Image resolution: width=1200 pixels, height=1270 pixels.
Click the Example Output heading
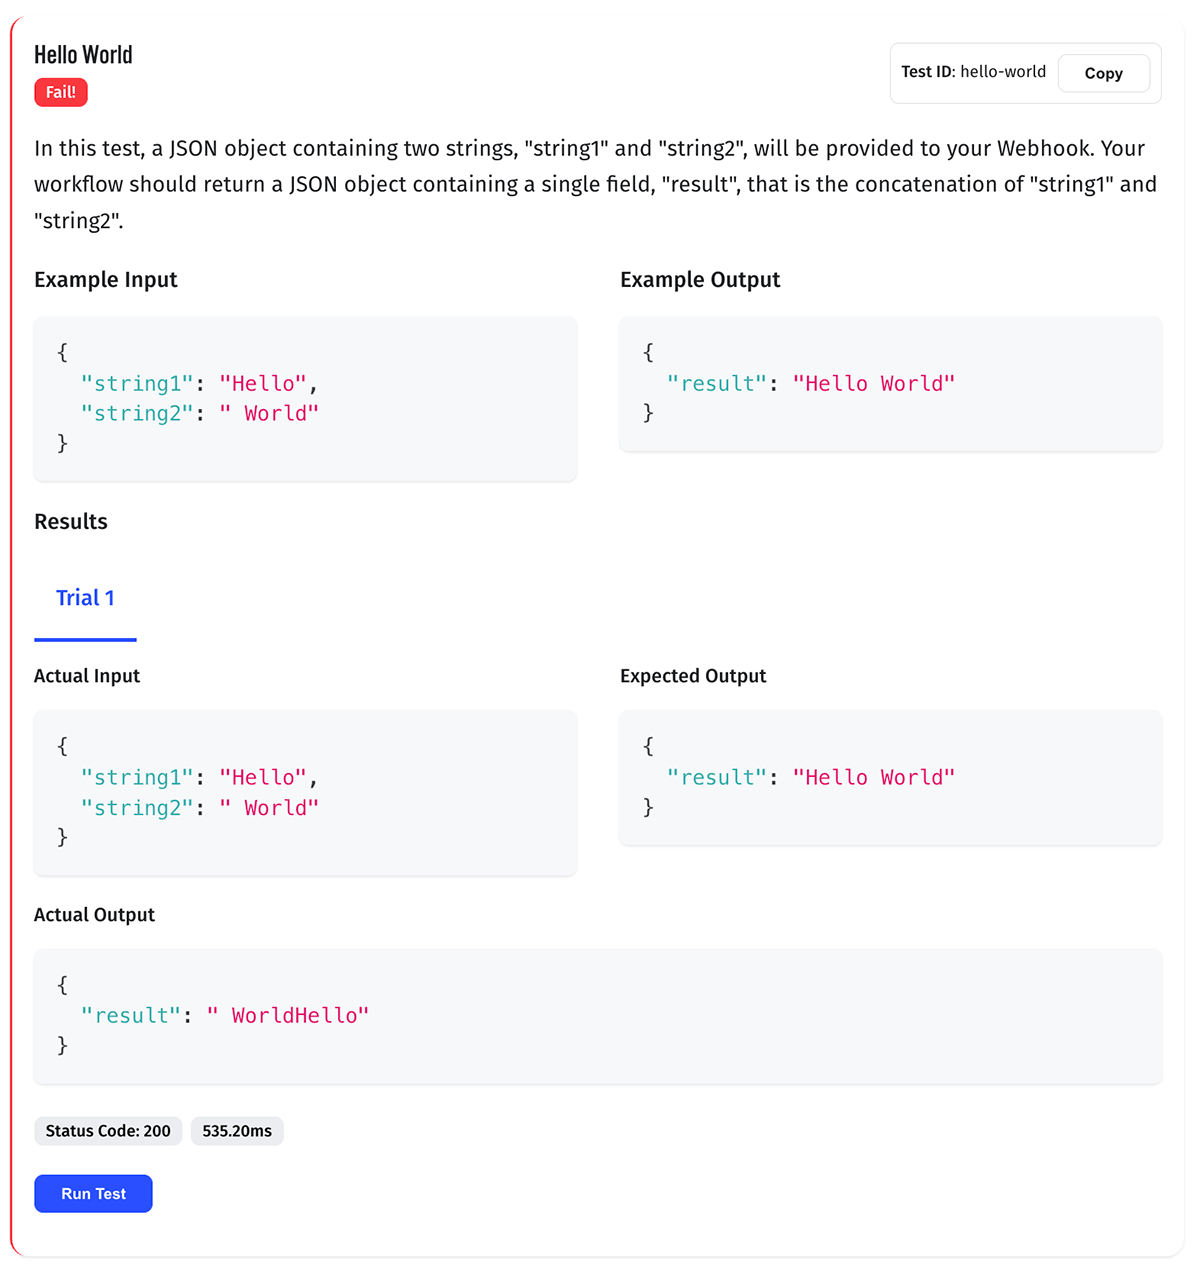(700, 280)
